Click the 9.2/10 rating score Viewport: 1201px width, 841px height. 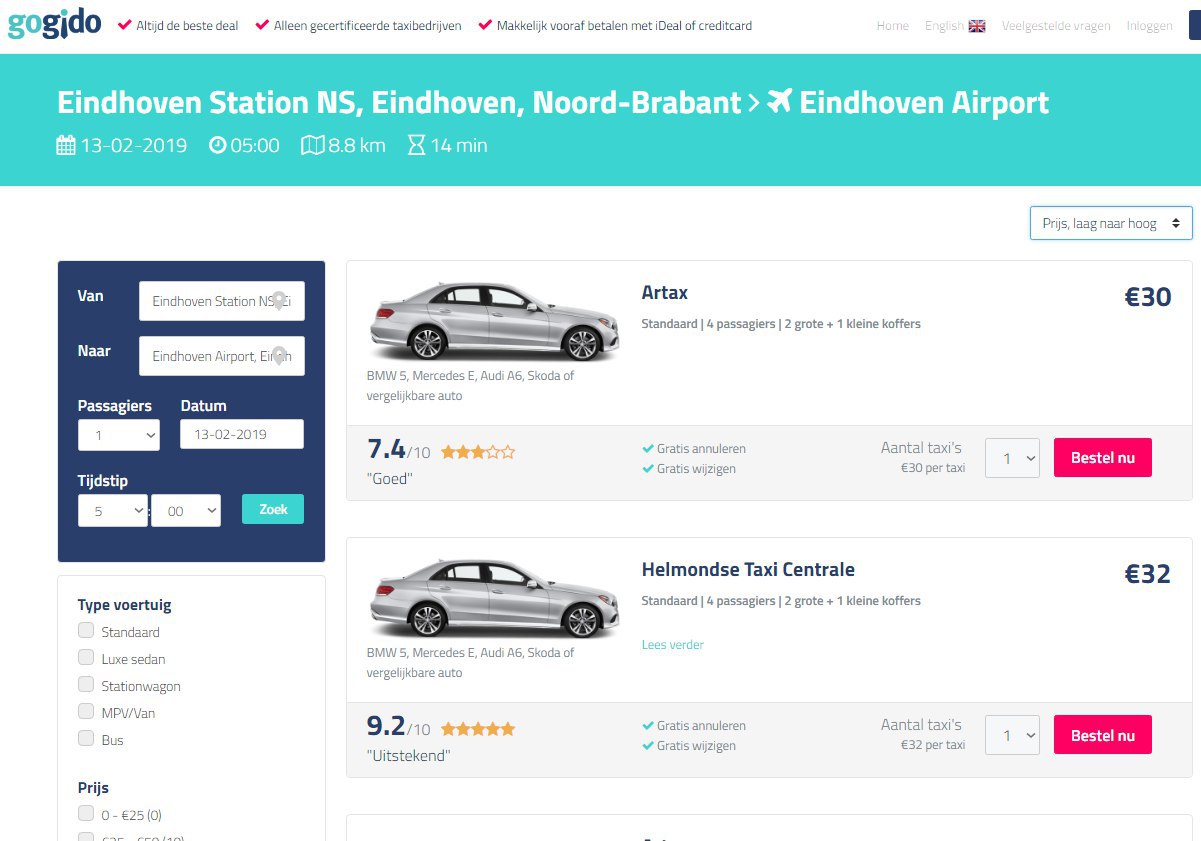pos(399,726)
